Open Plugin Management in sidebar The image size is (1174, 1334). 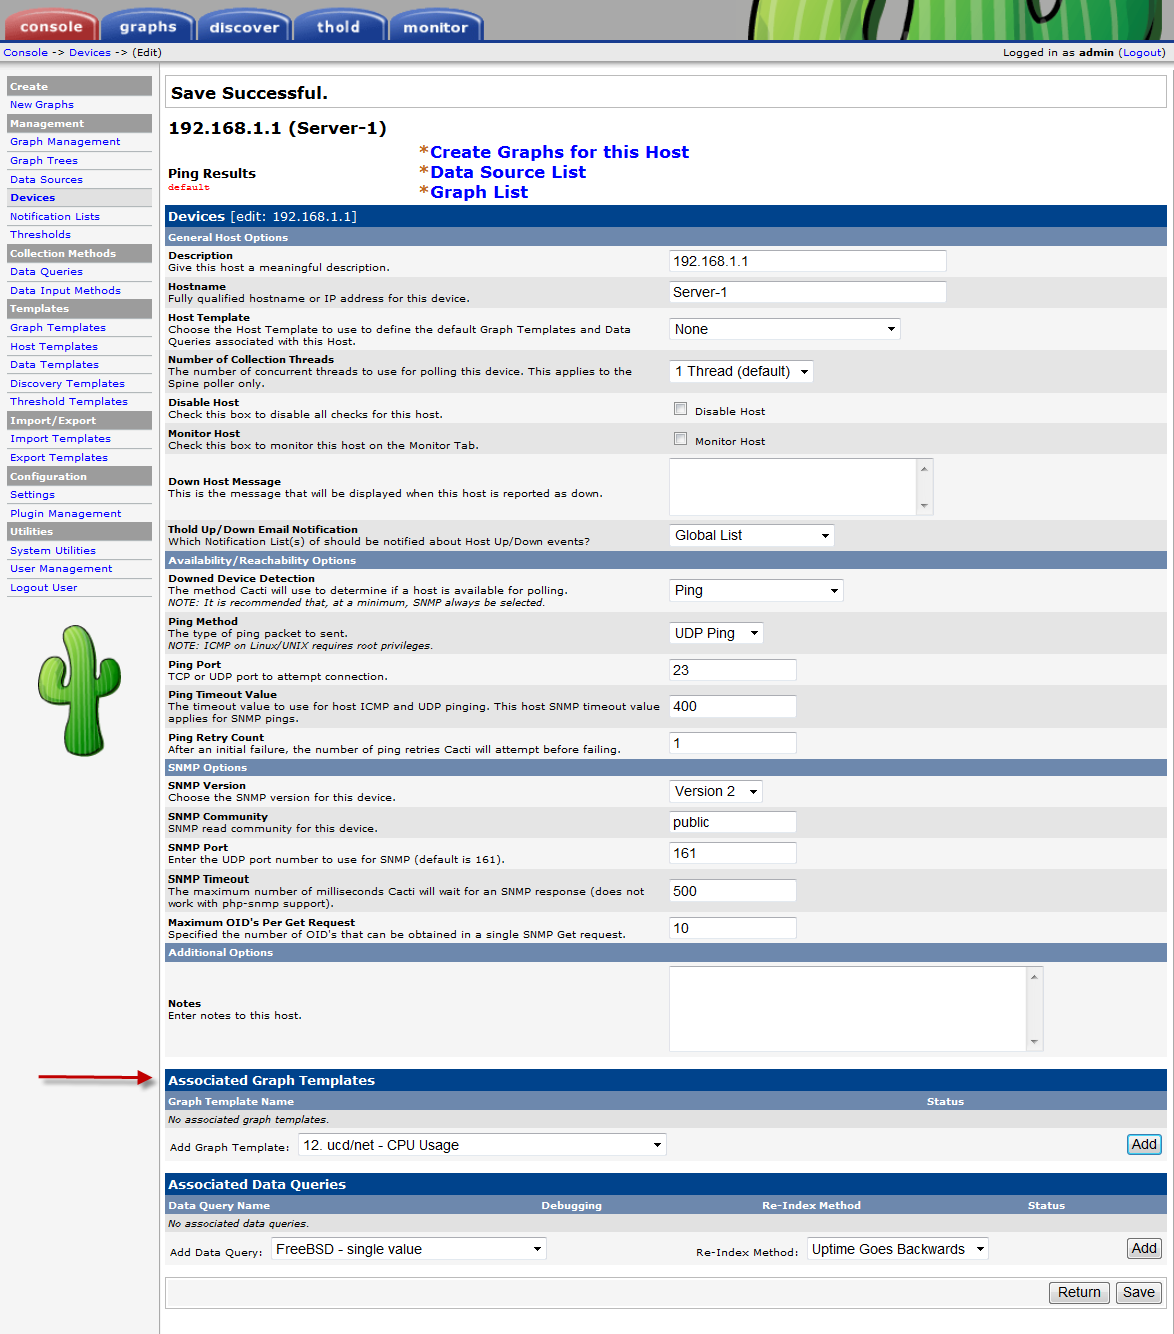[65, 514]
